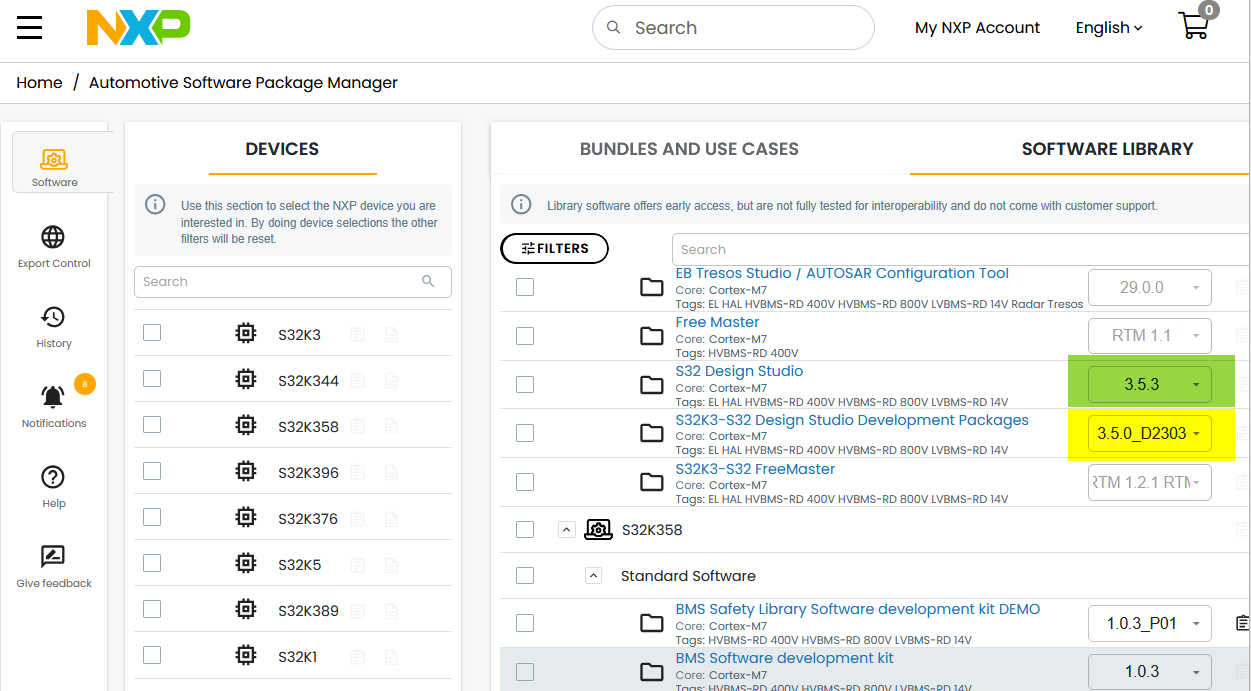Image resolution: width=1251 pixels, height=691 pixels.
Task: Open the S32 Design Studio link
Action: [739, 371]
